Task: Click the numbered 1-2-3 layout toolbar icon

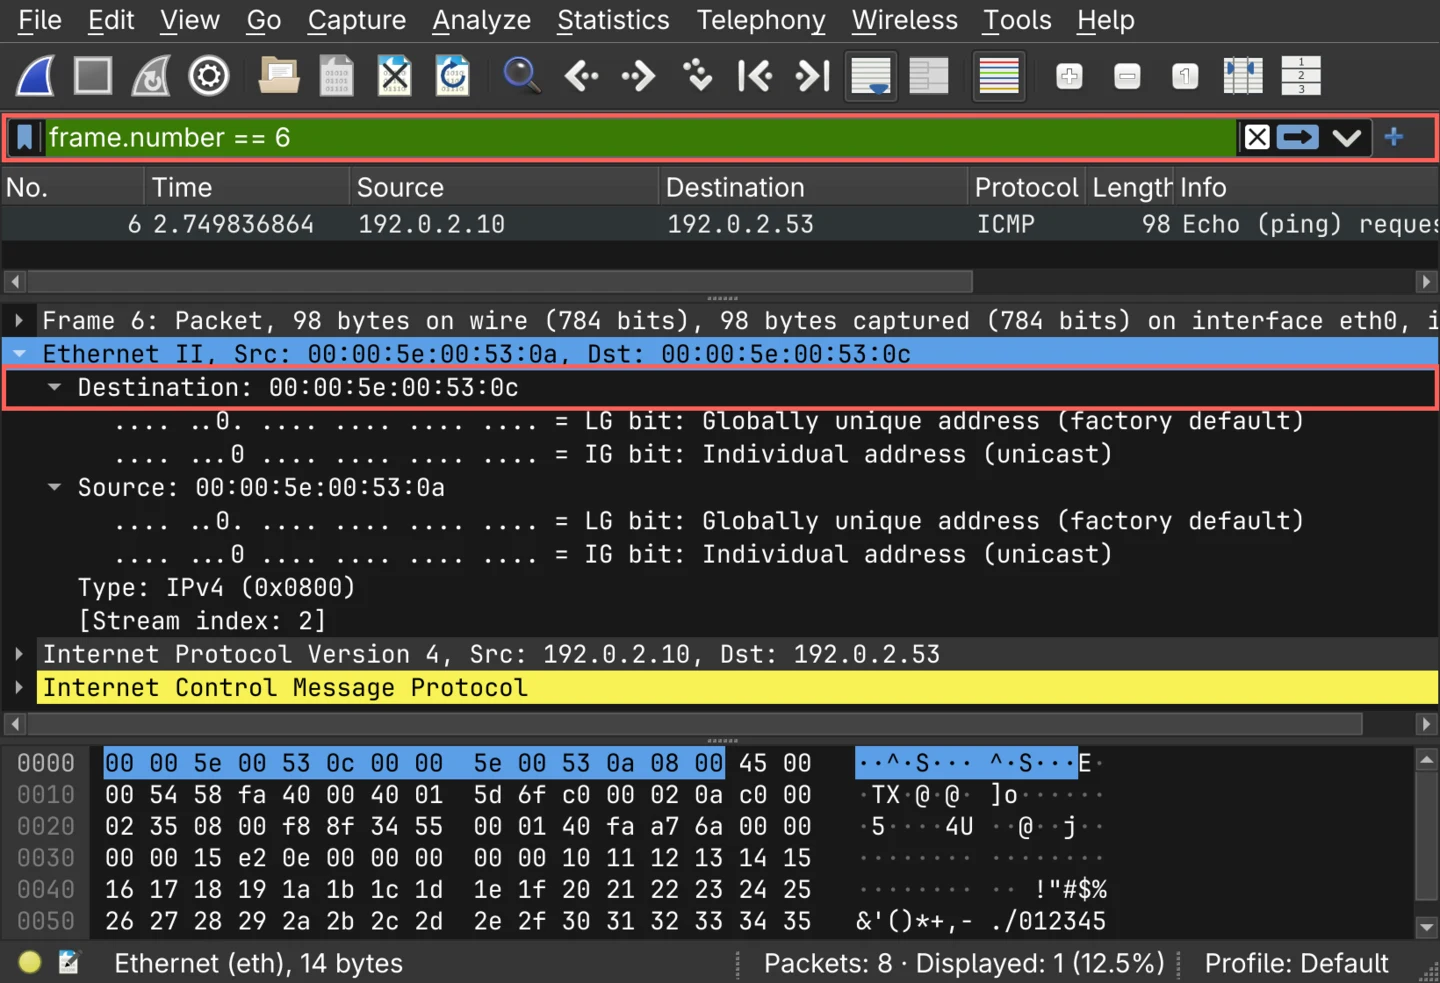Action: pos(1301,76)
